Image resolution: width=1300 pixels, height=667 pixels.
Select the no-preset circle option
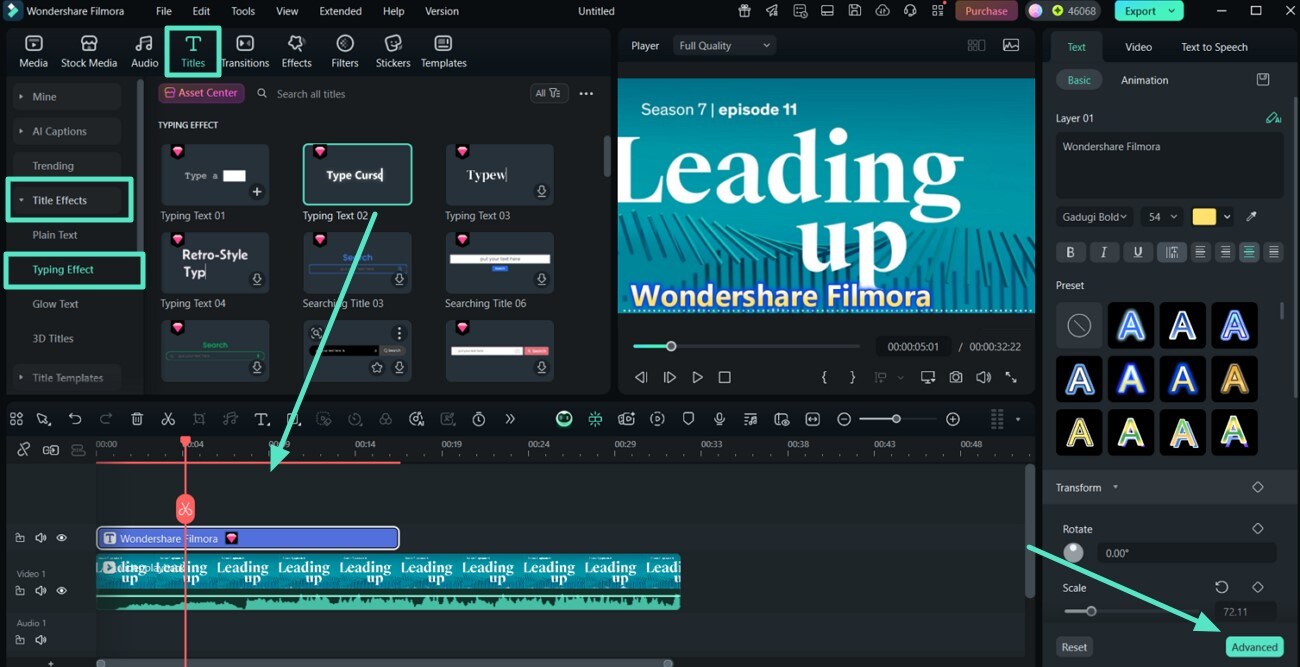(1079, 325)
